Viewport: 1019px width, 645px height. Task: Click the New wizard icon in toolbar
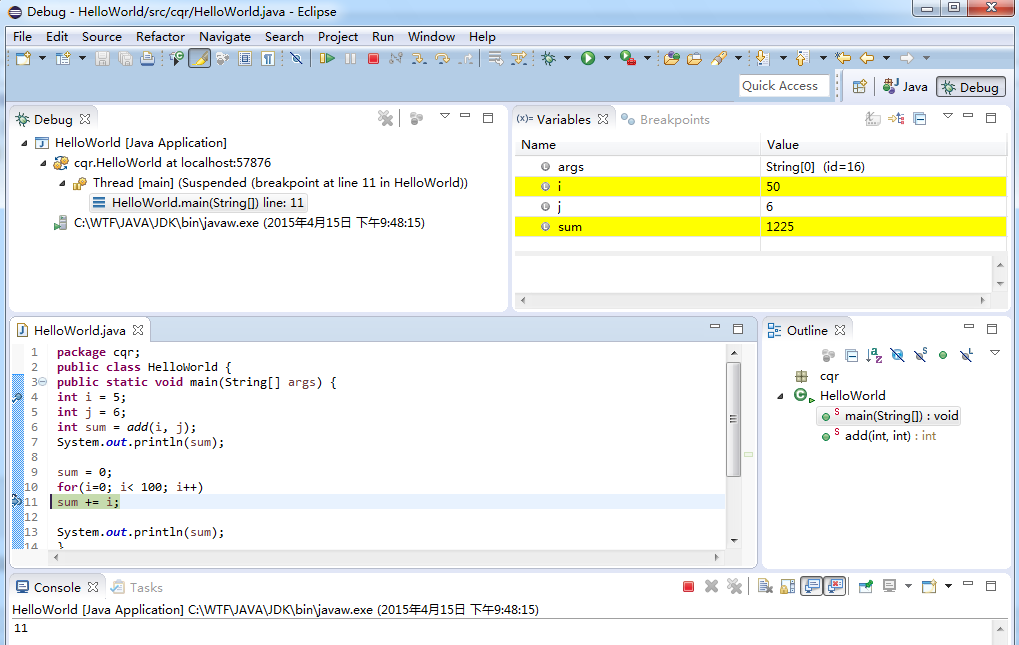(x=23, y=58)
